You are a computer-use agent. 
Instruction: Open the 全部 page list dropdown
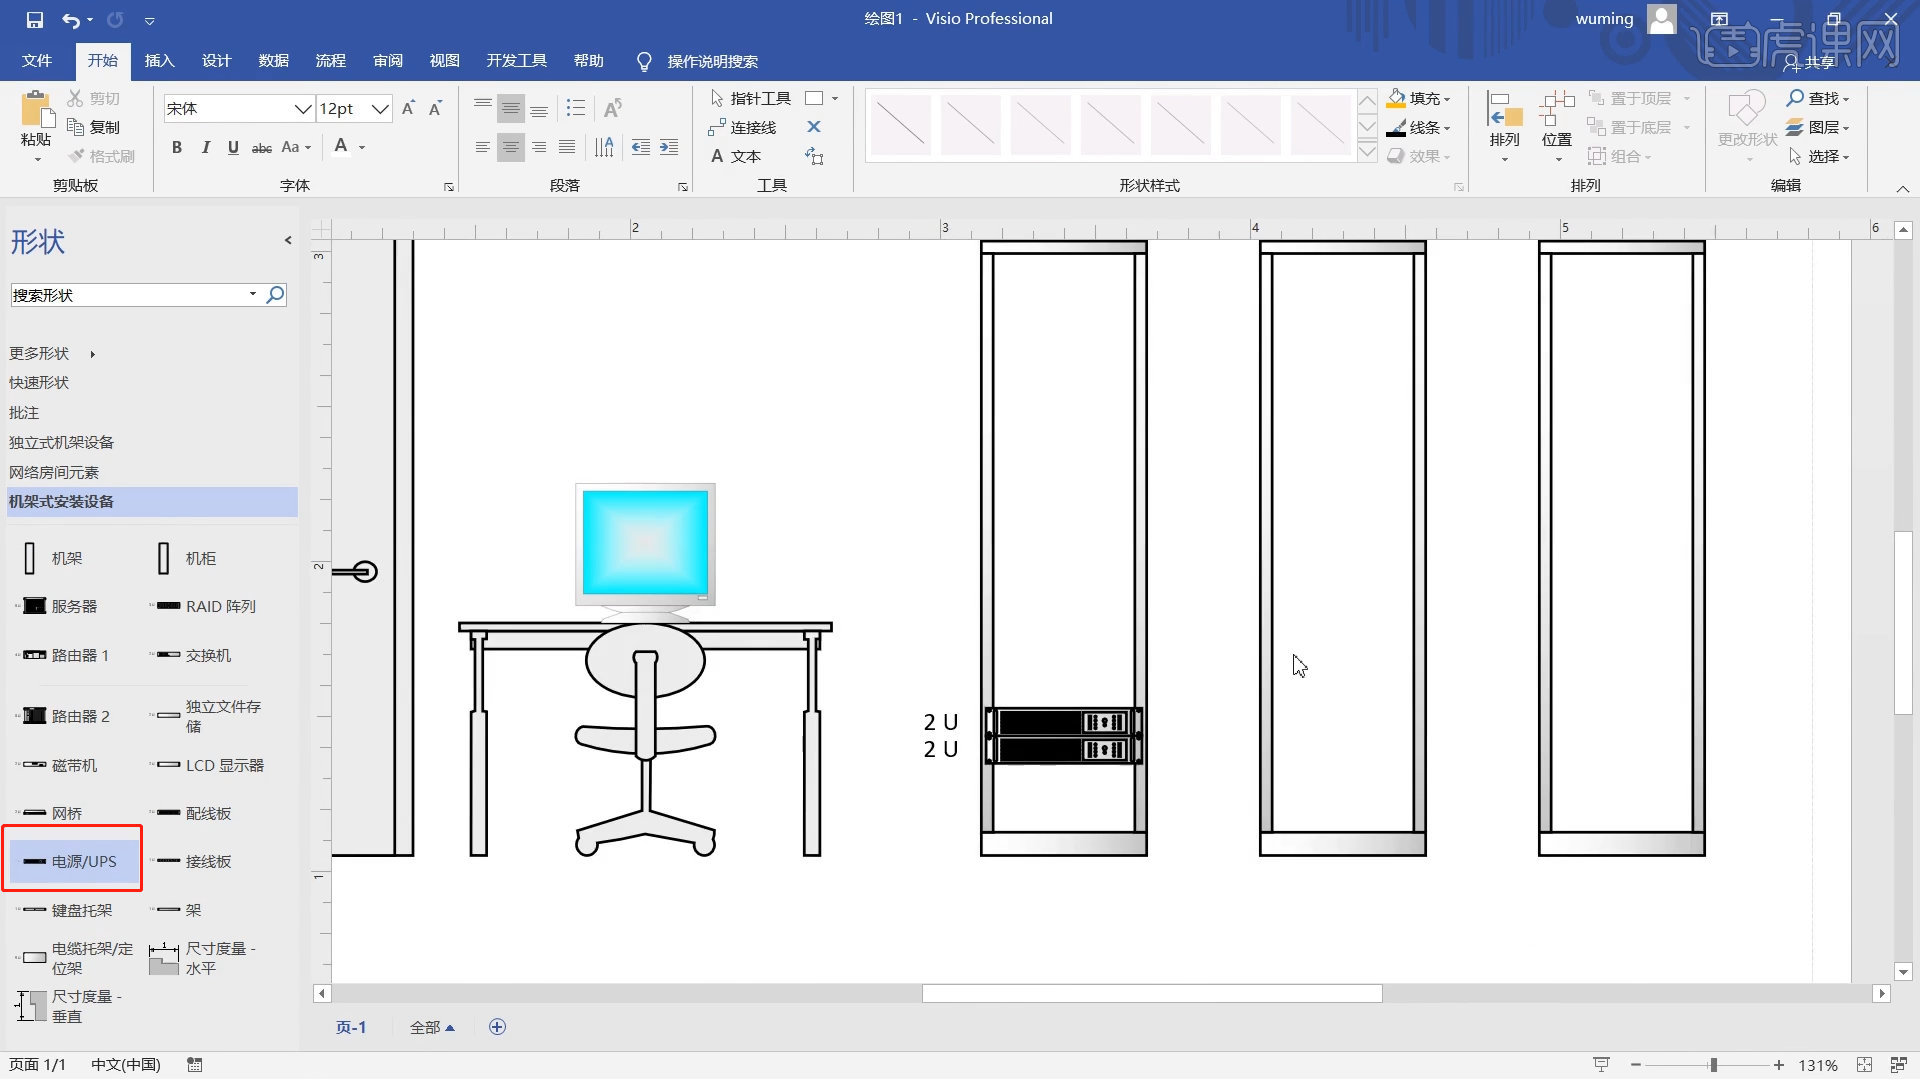(x=432, y=1027)
